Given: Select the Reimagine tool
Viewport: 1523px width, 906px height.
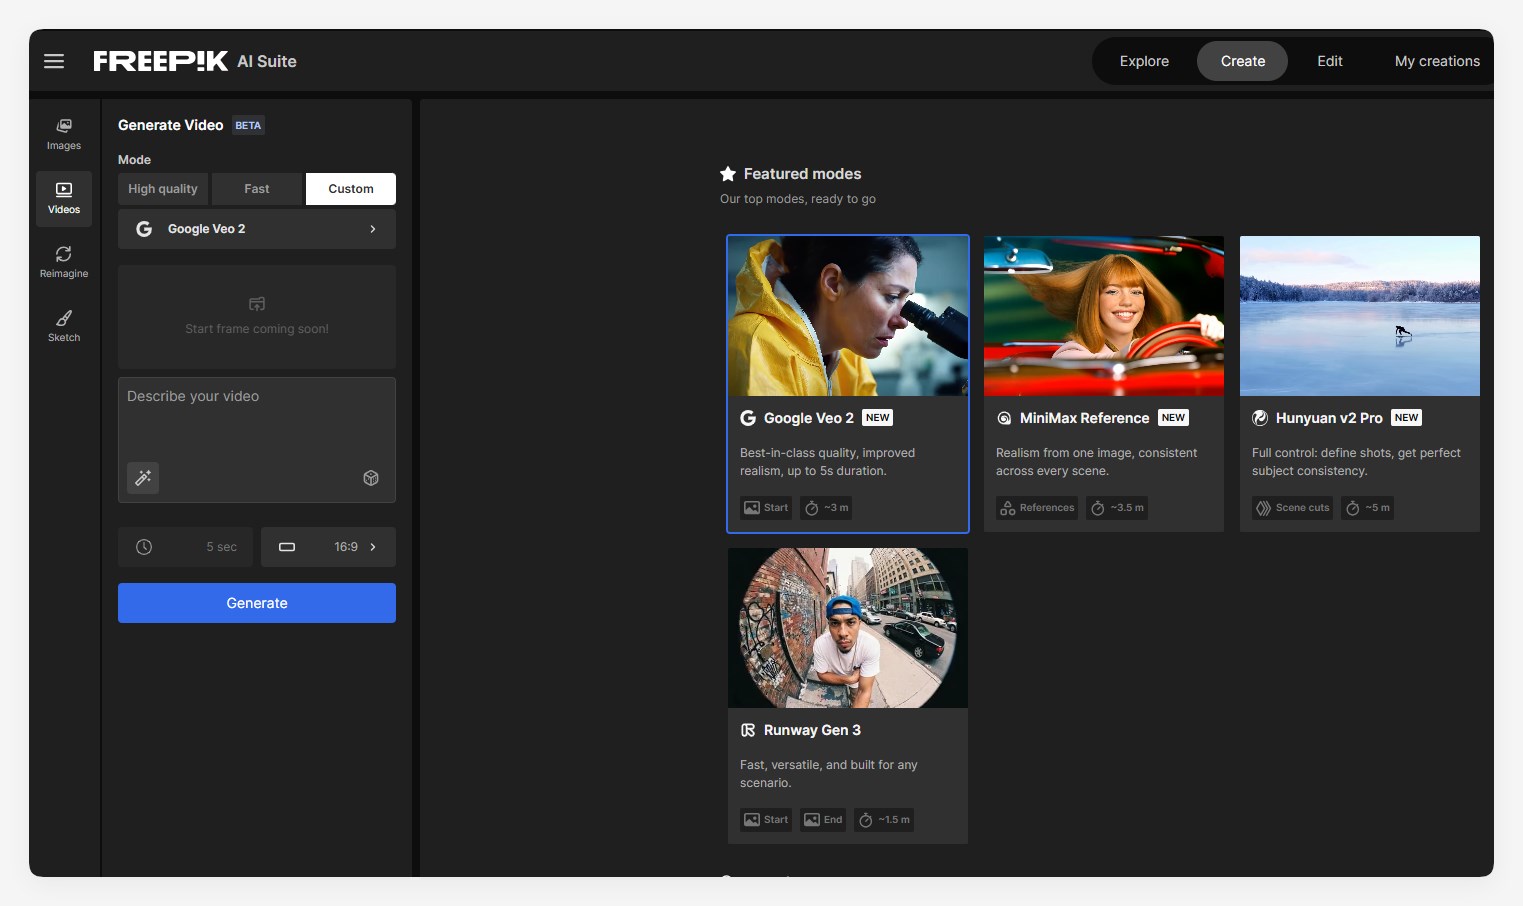Looking at the screenshot, I should 63,262.
